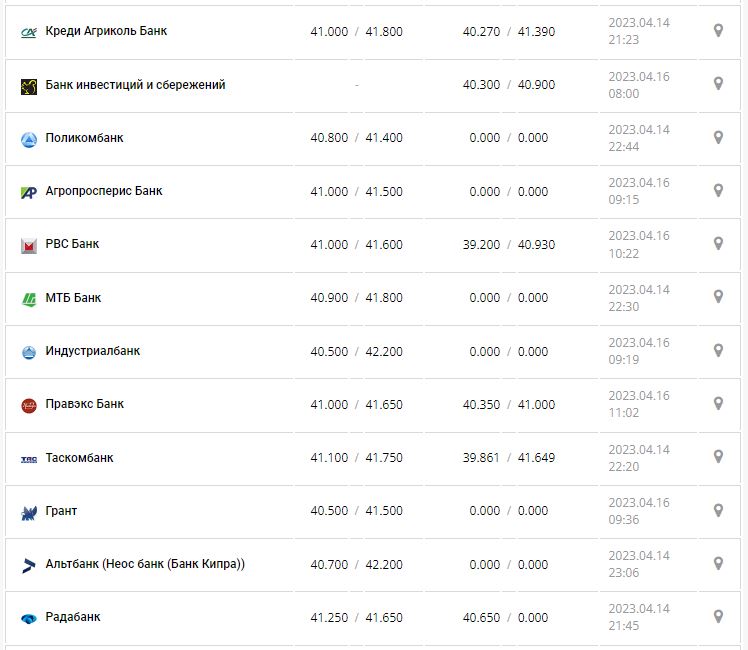Image resolution: width=748 pixels, height=650 pixels.
Task: Click the Радабанк map pin icon
Action: tap(718, 616)
